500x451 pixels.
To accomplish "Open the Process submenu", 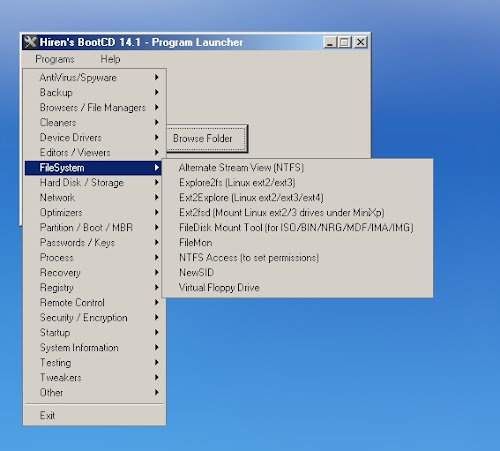I will (x=93, y=257).
